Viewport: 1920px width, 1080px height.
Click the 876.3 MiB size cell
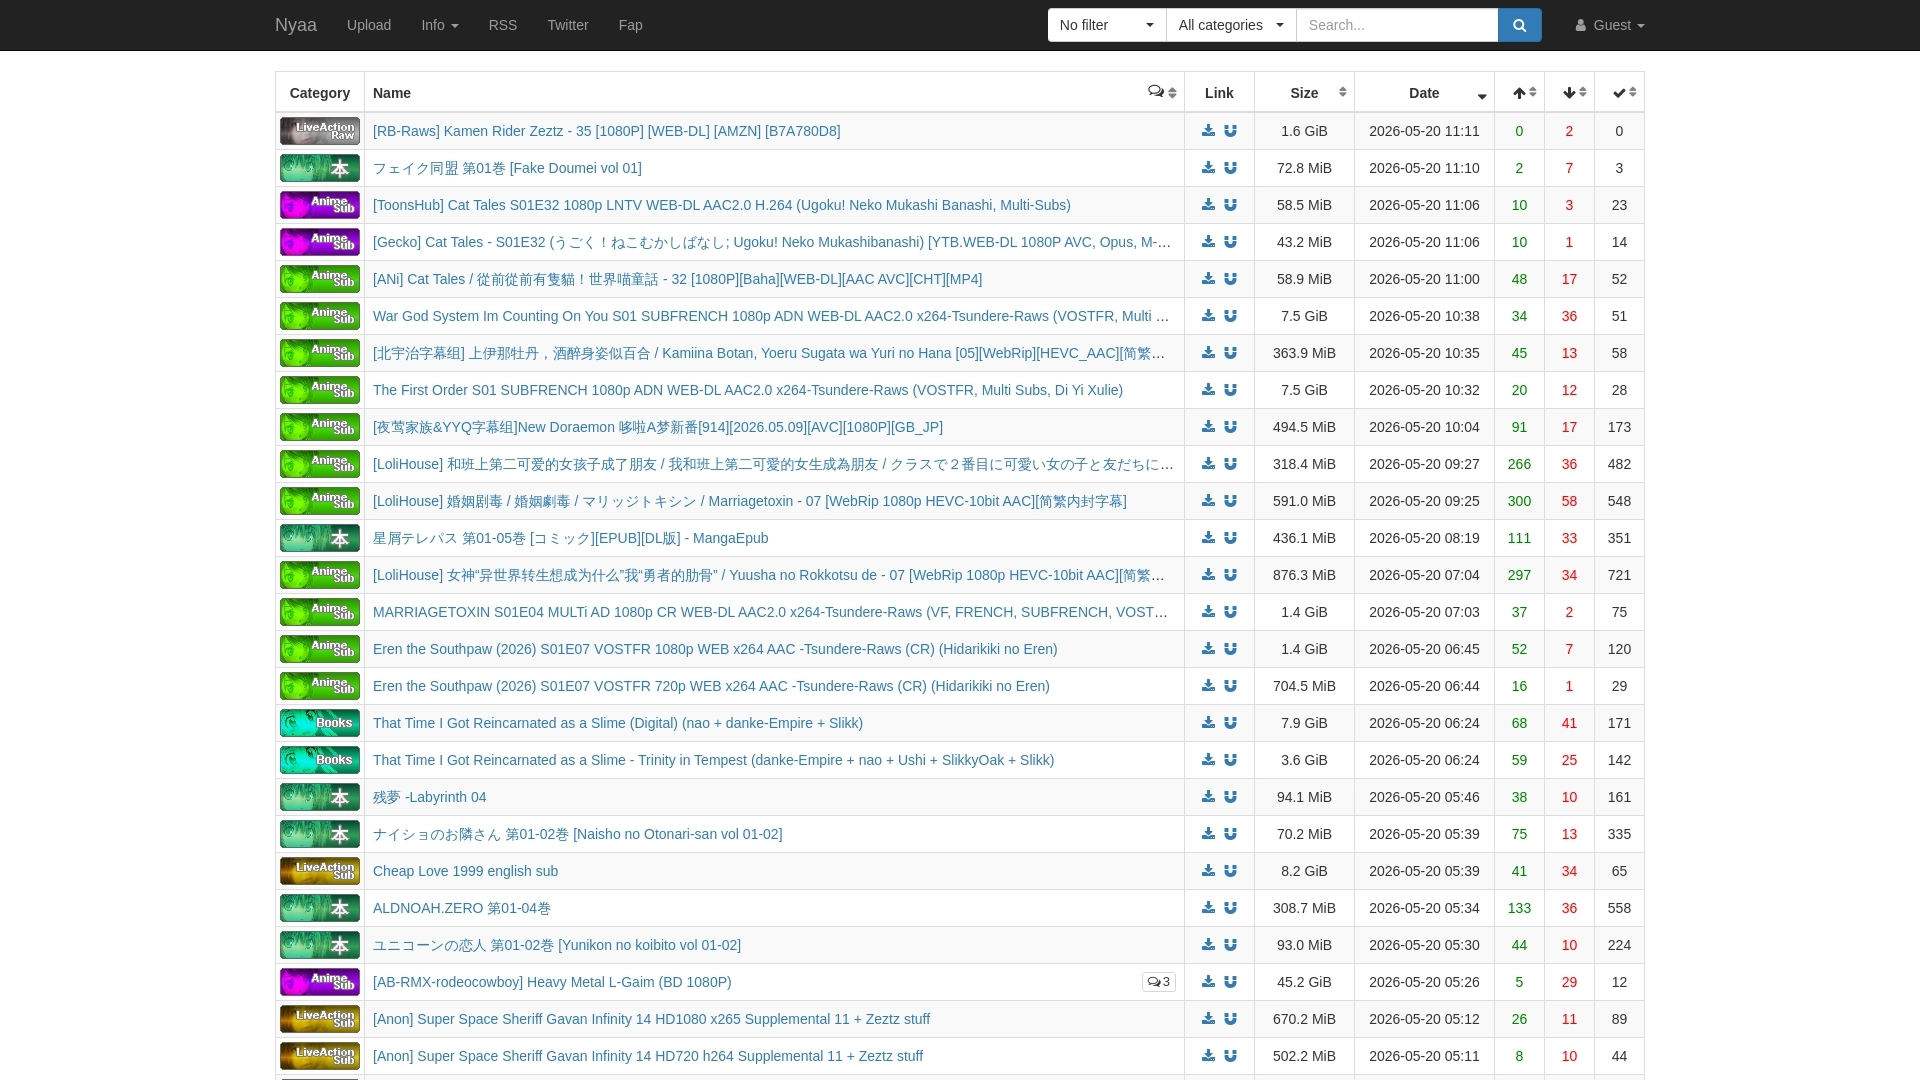coord(1304,575)
